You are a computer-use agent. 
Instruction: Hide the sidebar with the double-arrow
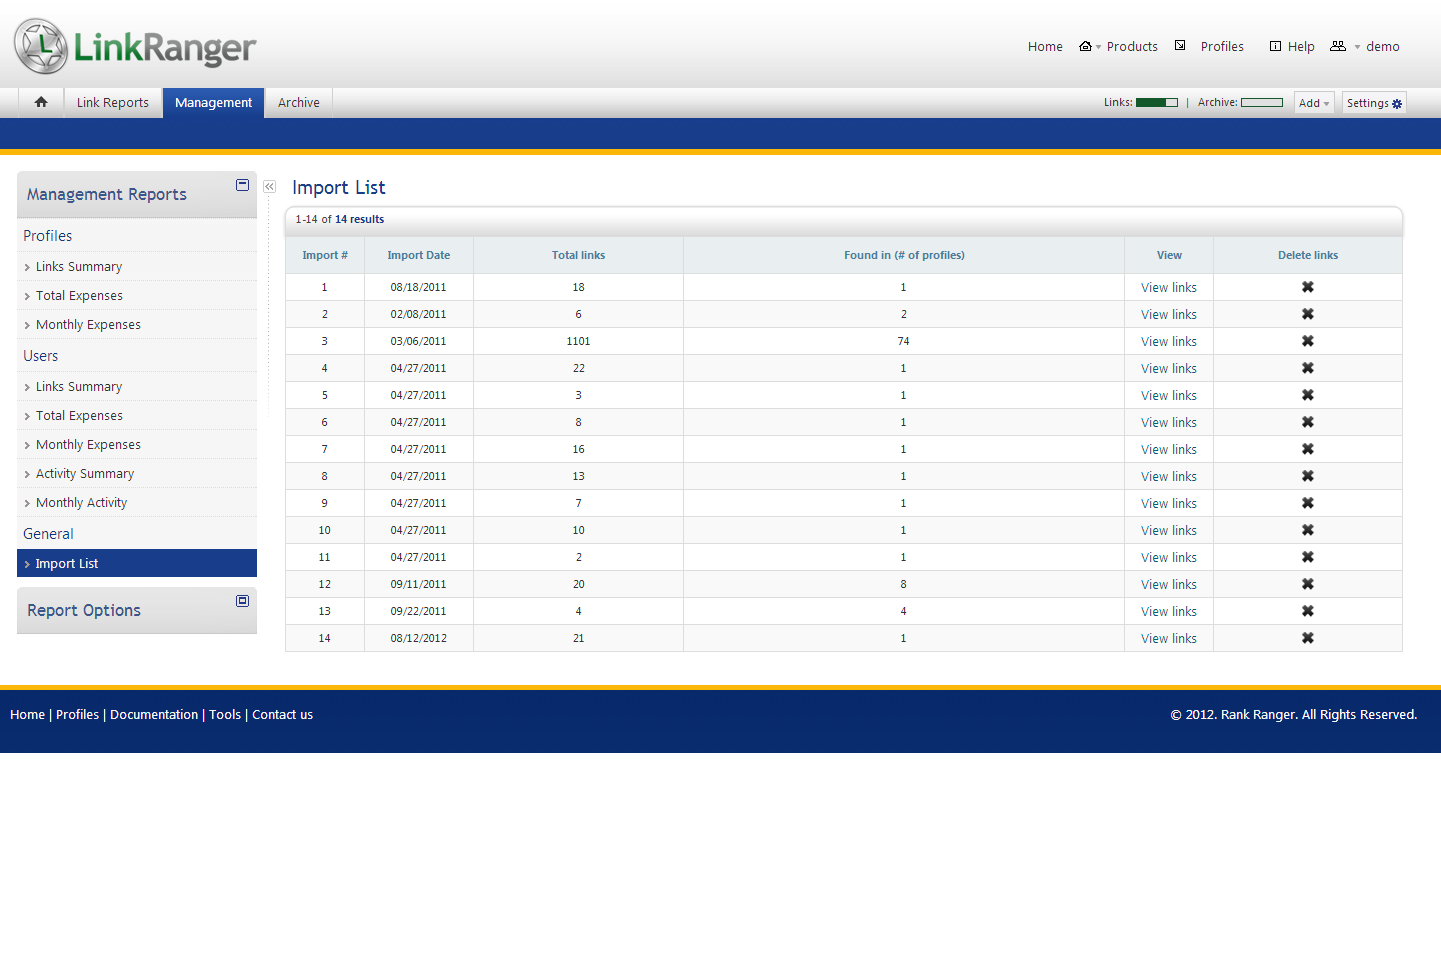pyautogui.click(x=269, y=187)
